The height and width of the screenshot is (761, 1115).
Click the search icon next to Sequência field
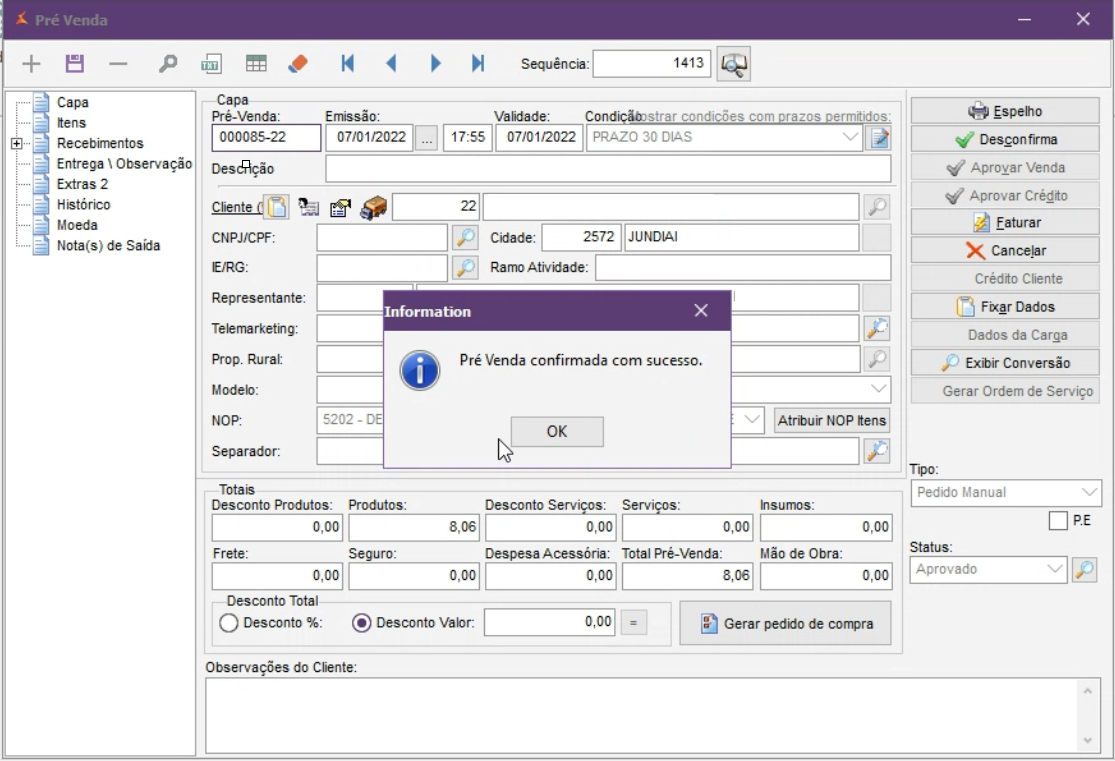[734, 64]
